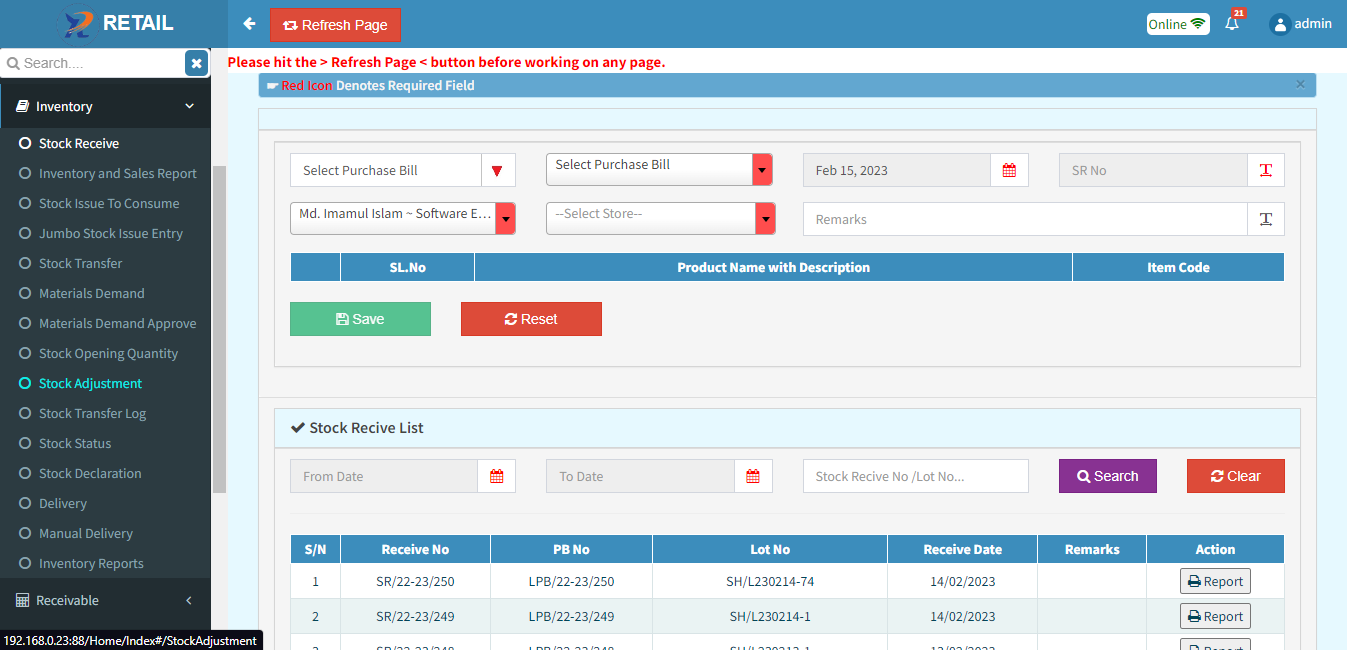
Task: Click the Stock Recive No /Lot No input
Action: pos(915,476)
